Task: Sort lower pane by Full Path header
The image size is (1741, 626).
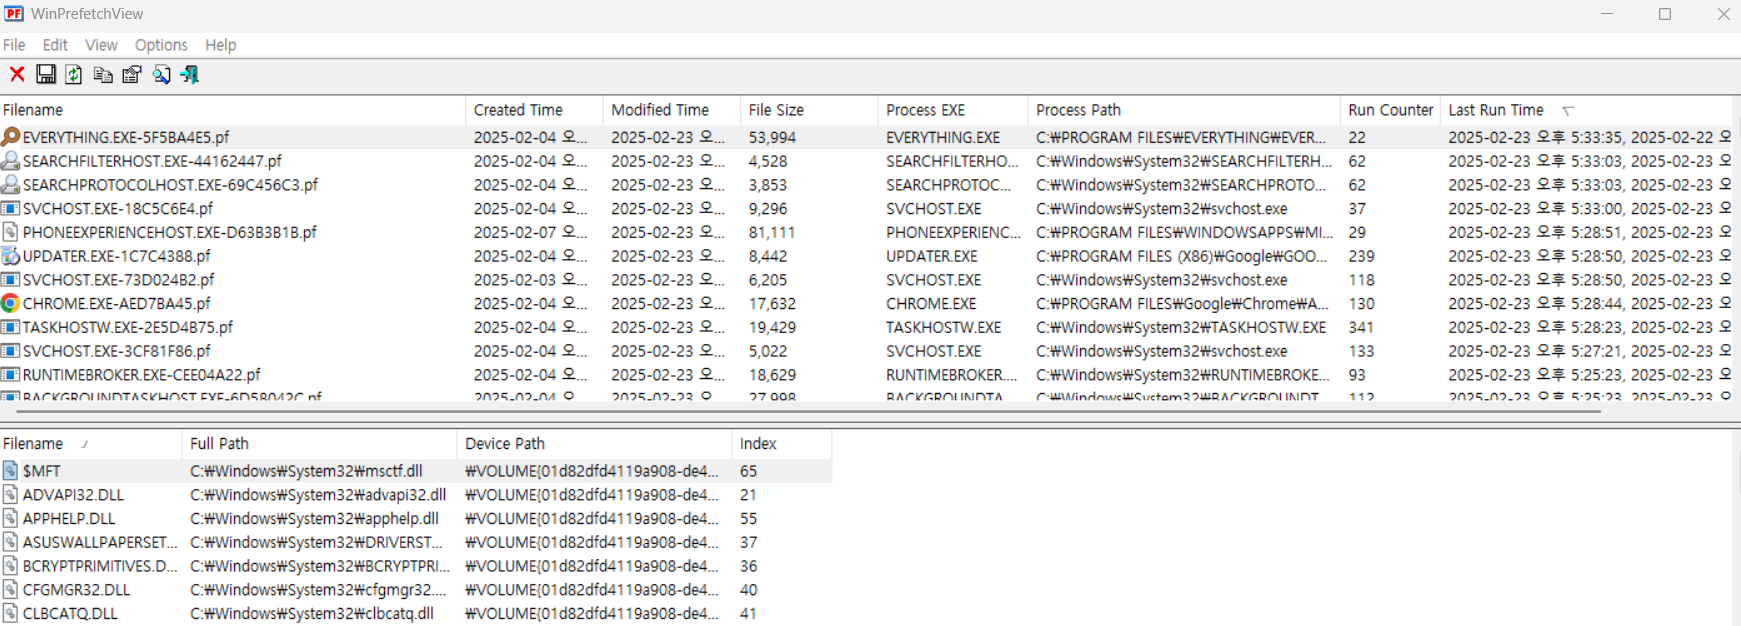Action: (320, 444)
